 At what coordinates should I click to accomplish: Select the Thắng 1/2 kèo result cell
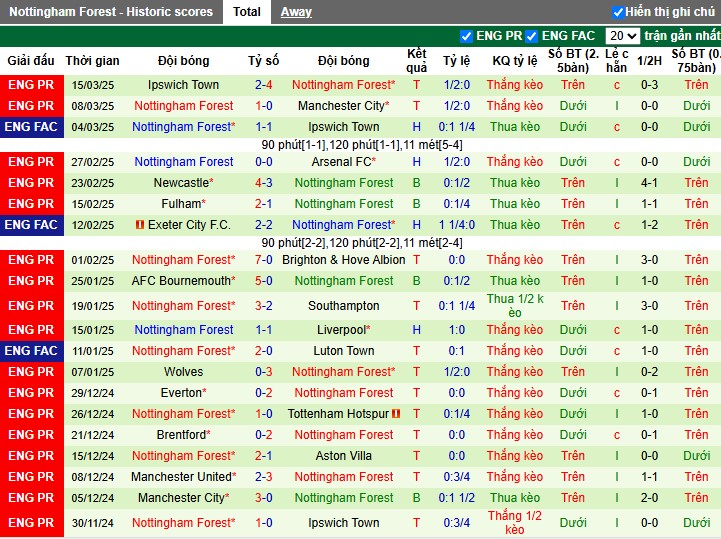[x=515, y=523]
